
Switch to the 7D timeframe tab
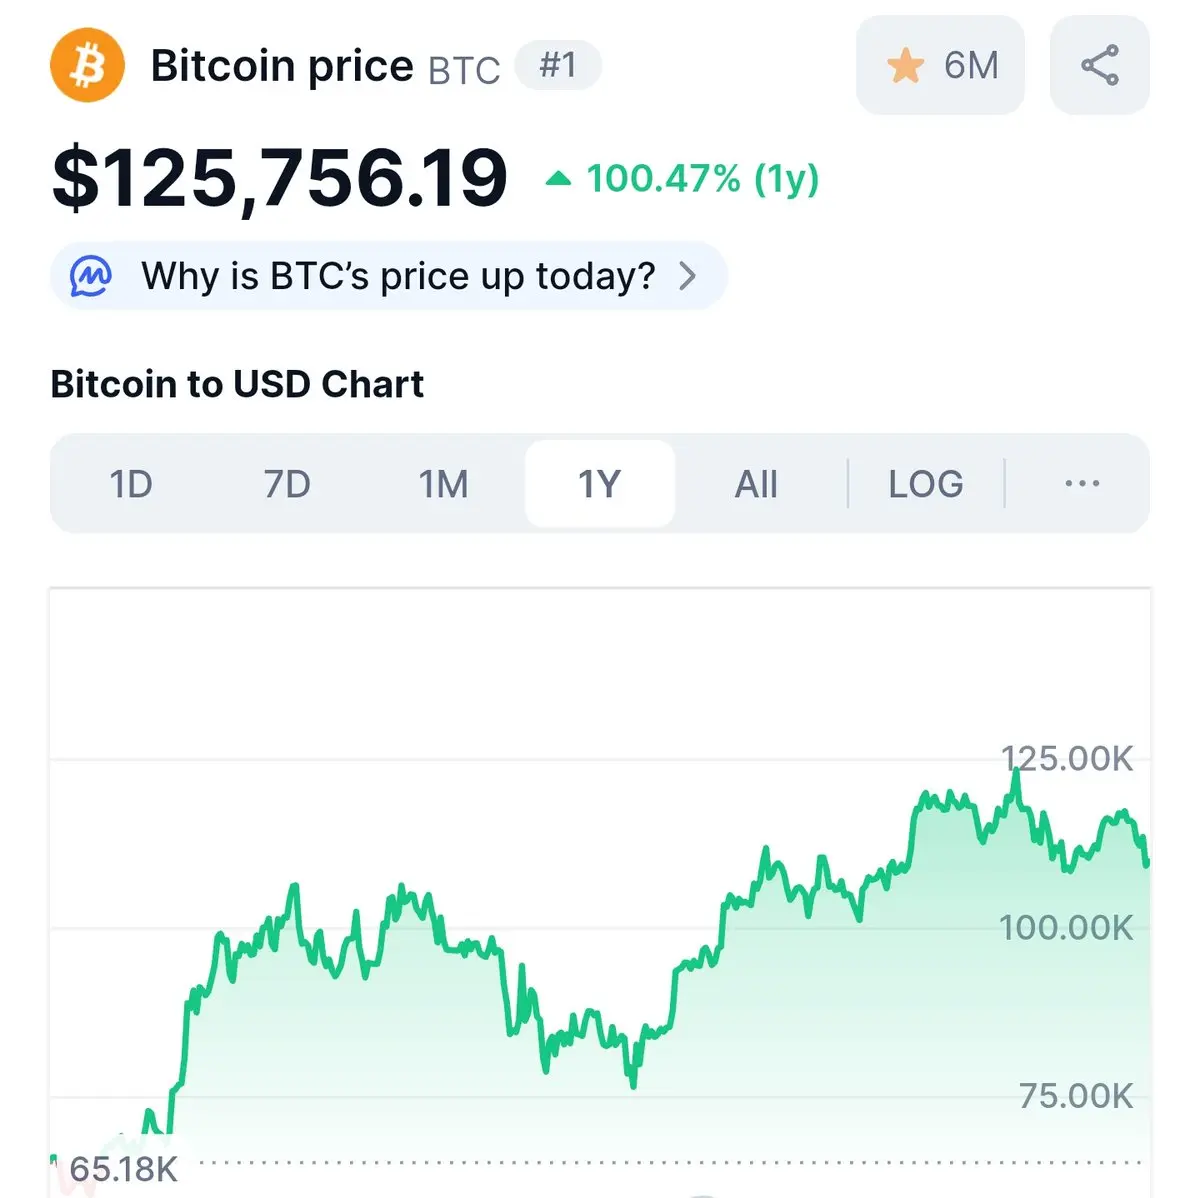coord(287,484)
